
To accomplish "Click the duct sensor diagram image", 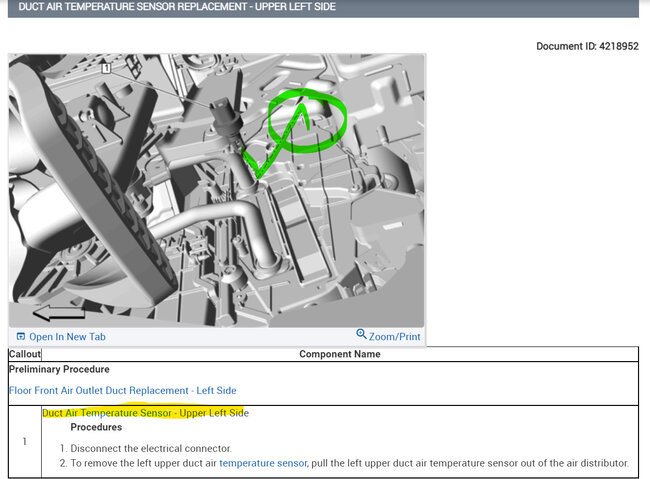I will pyautogui.click(x=216, y=190).
